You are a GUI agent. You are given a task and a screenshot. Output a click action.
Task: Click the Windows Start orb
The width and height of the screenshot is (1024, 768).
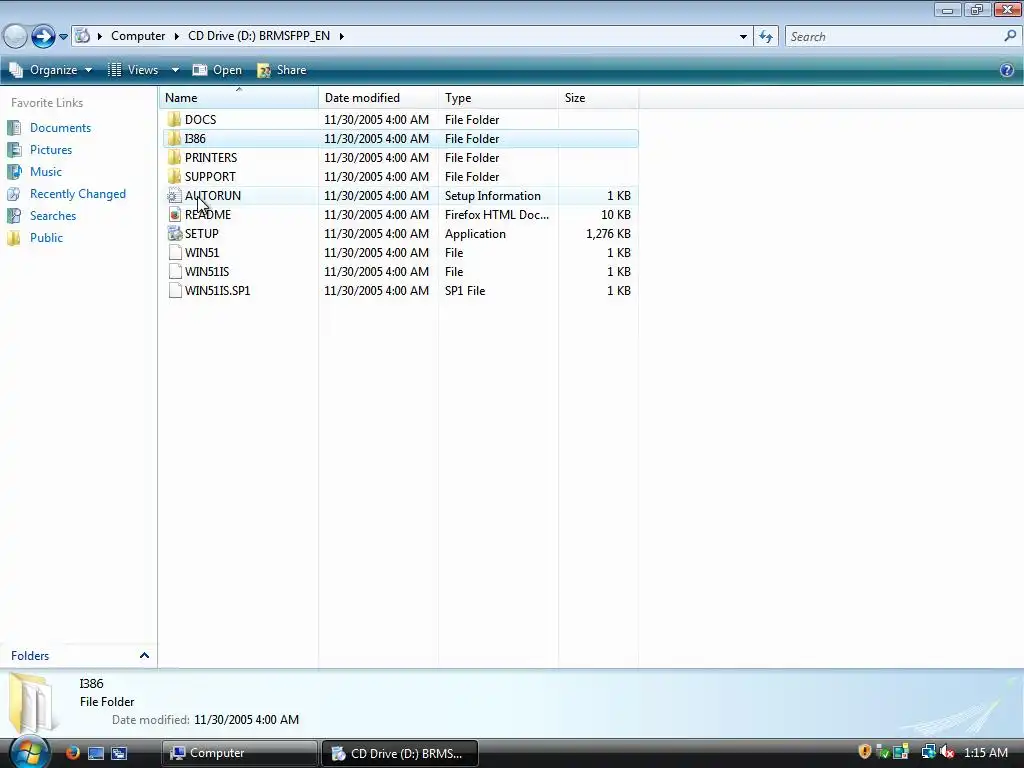tap(28, 751)
